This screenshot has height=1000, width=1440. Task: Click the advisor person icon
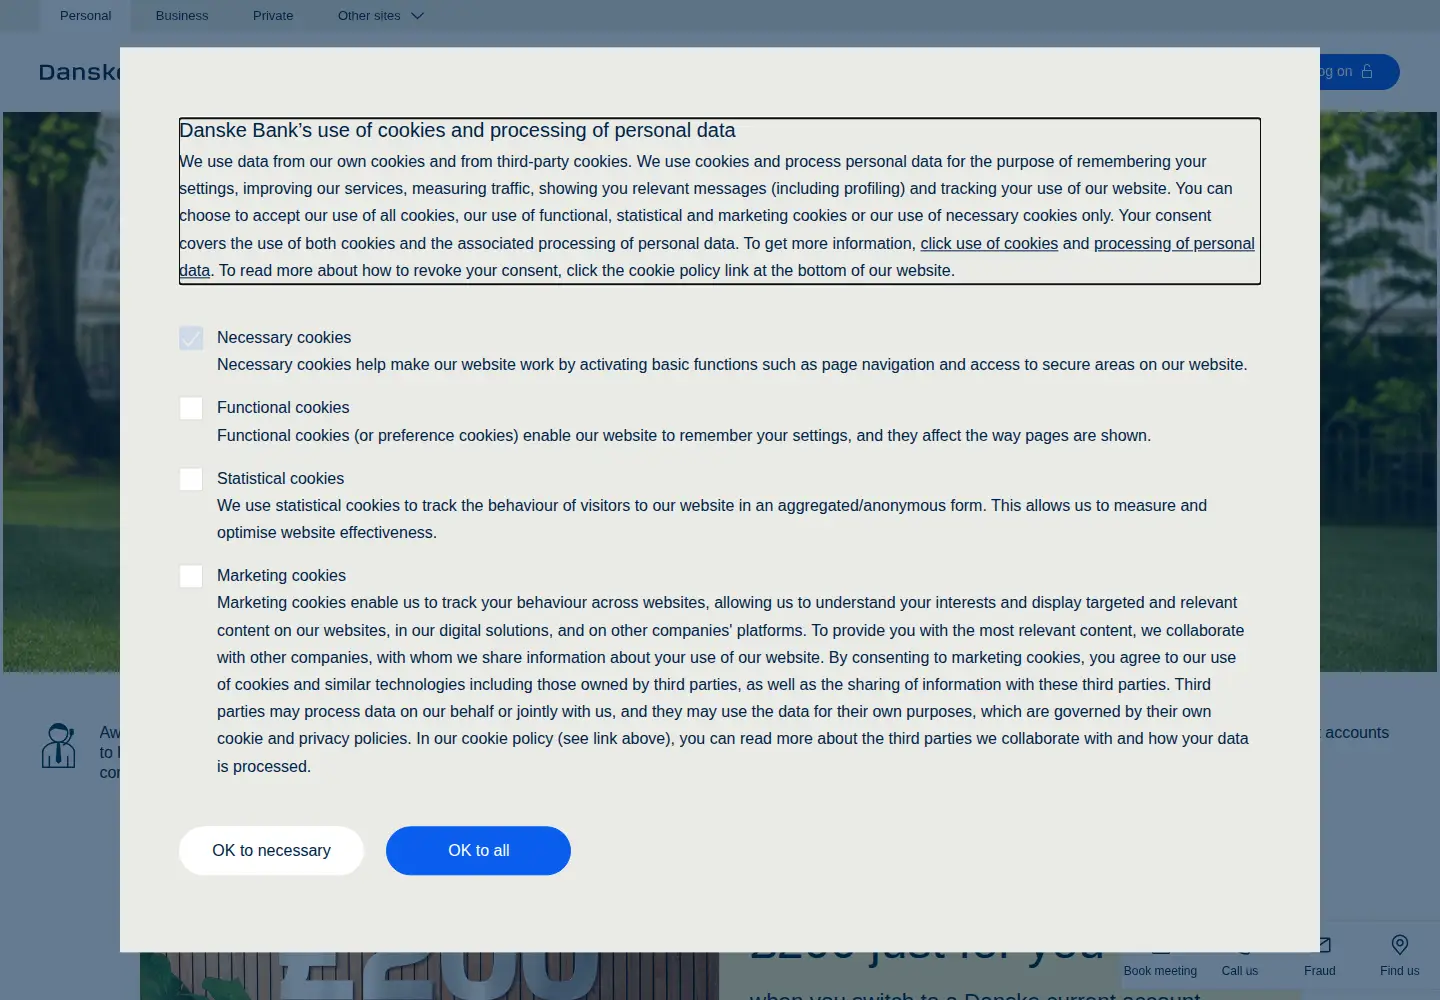click(59, 746)
